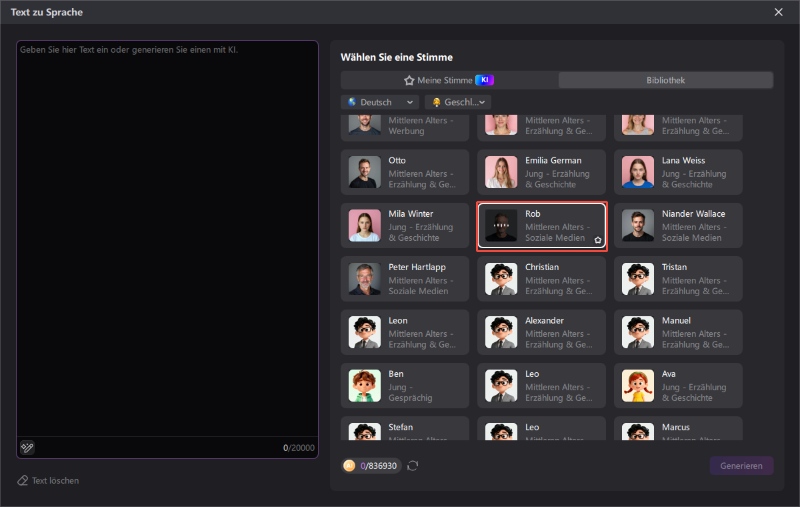Viewport: 800px width, 507px height.
Task: Click the coin credits icon
Action: click(349, 466)
